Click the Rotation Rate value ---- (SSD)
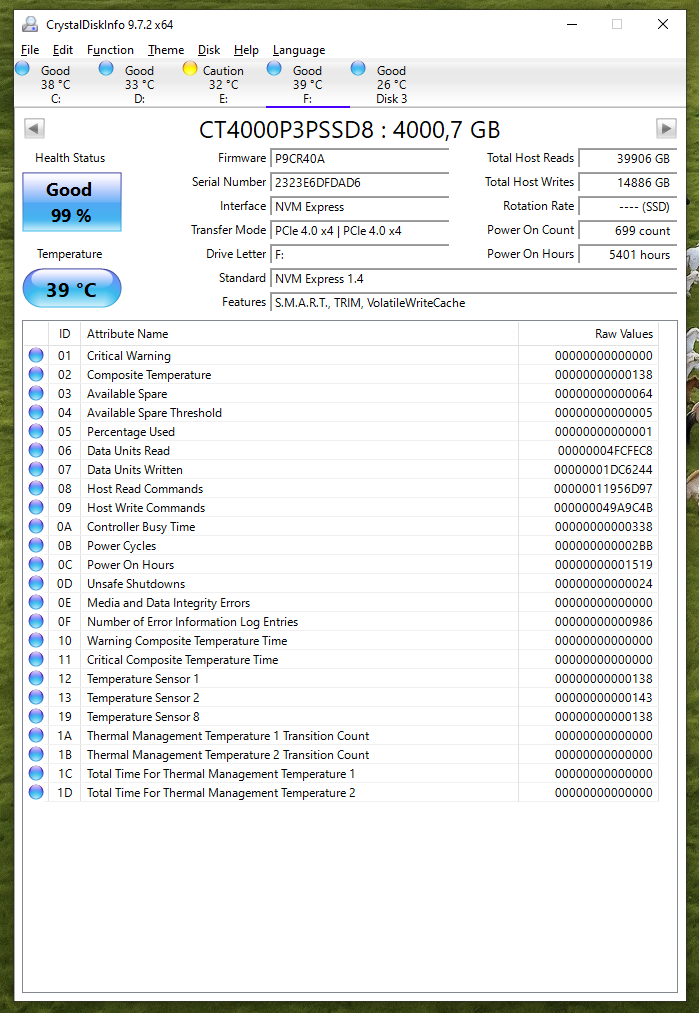Screen dimensions: 699x1013 [628, 207]
